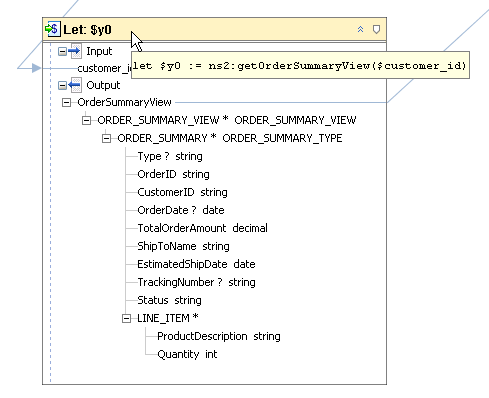Collapse the OrderSummaryView node

[x=67, y=103]
